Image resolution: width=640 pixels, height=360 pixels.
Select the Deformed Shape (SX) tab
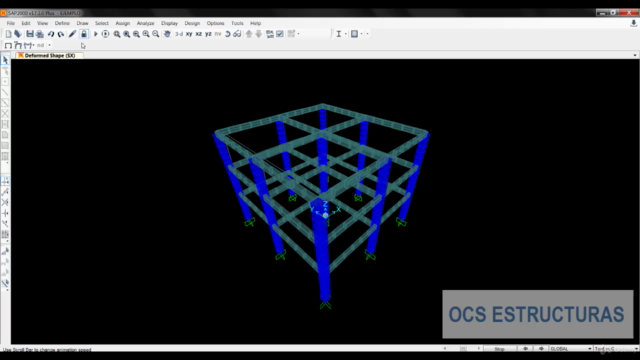49,56
